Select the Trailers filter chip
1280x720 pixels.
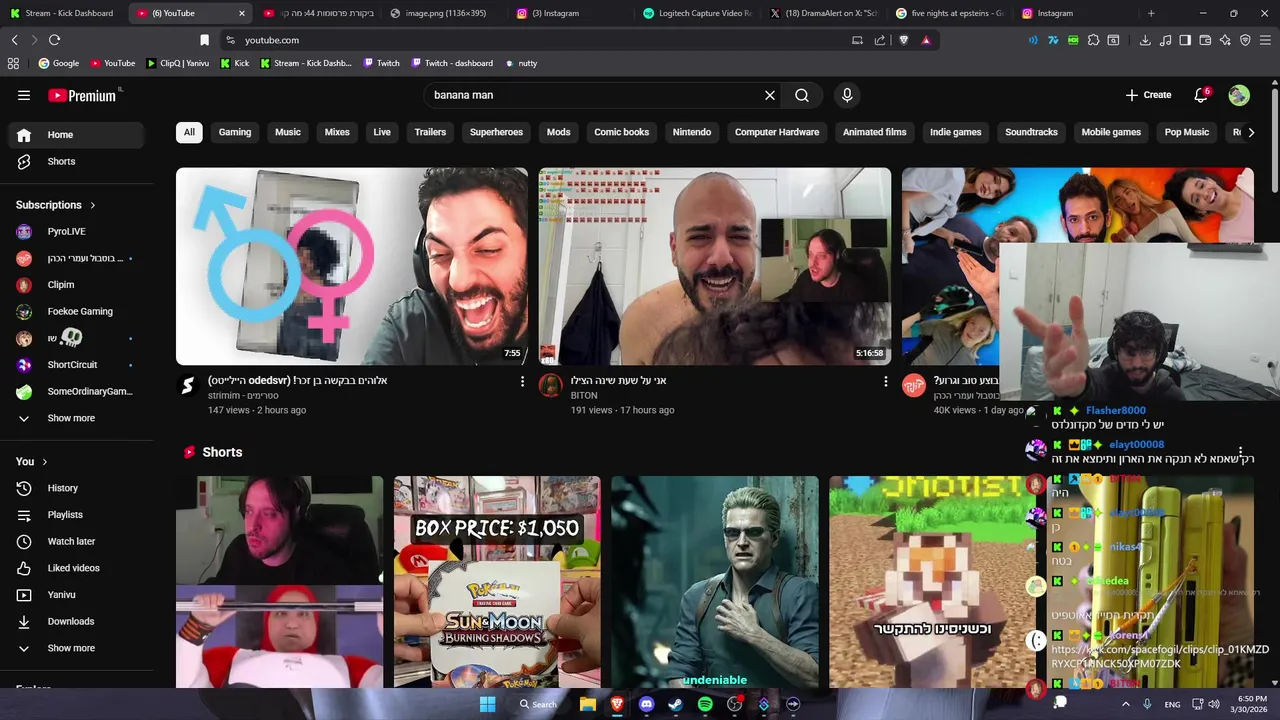click(430, 132)
